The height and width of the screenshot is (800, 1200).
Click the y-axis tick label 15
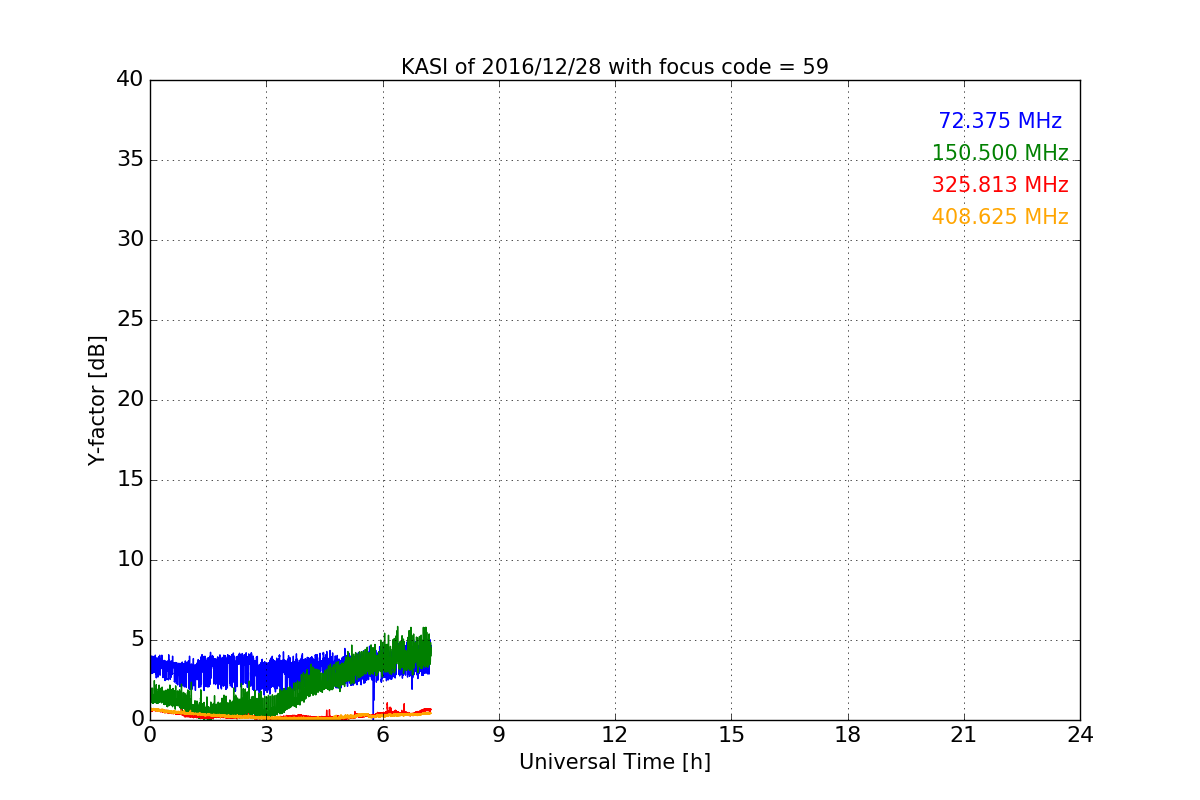tap(130, 480)
